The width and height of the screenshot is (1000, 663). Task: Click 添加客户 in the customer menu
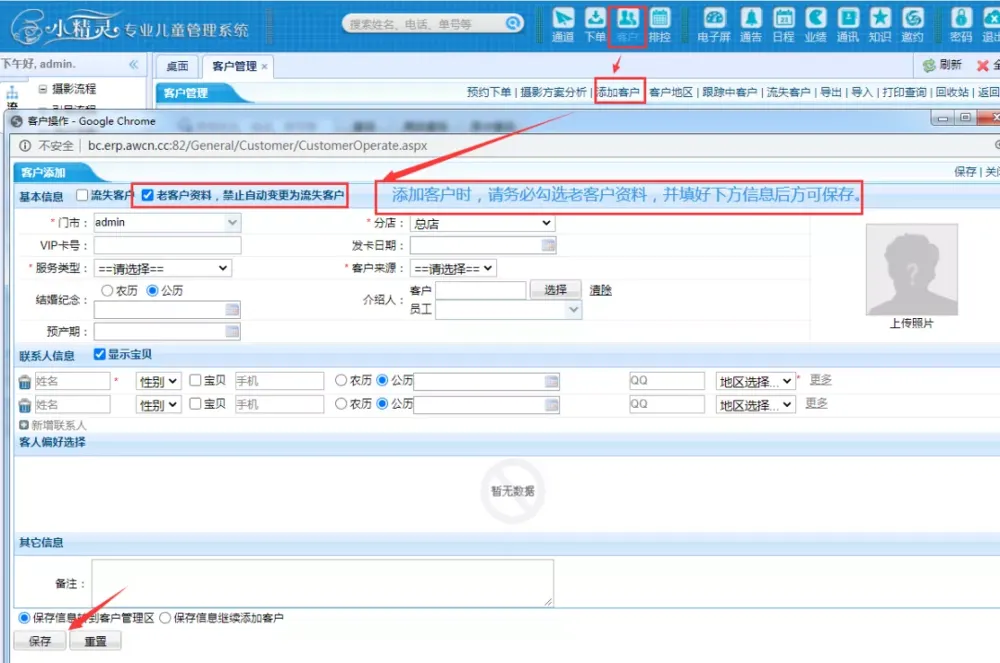click(x=619, y=92)
